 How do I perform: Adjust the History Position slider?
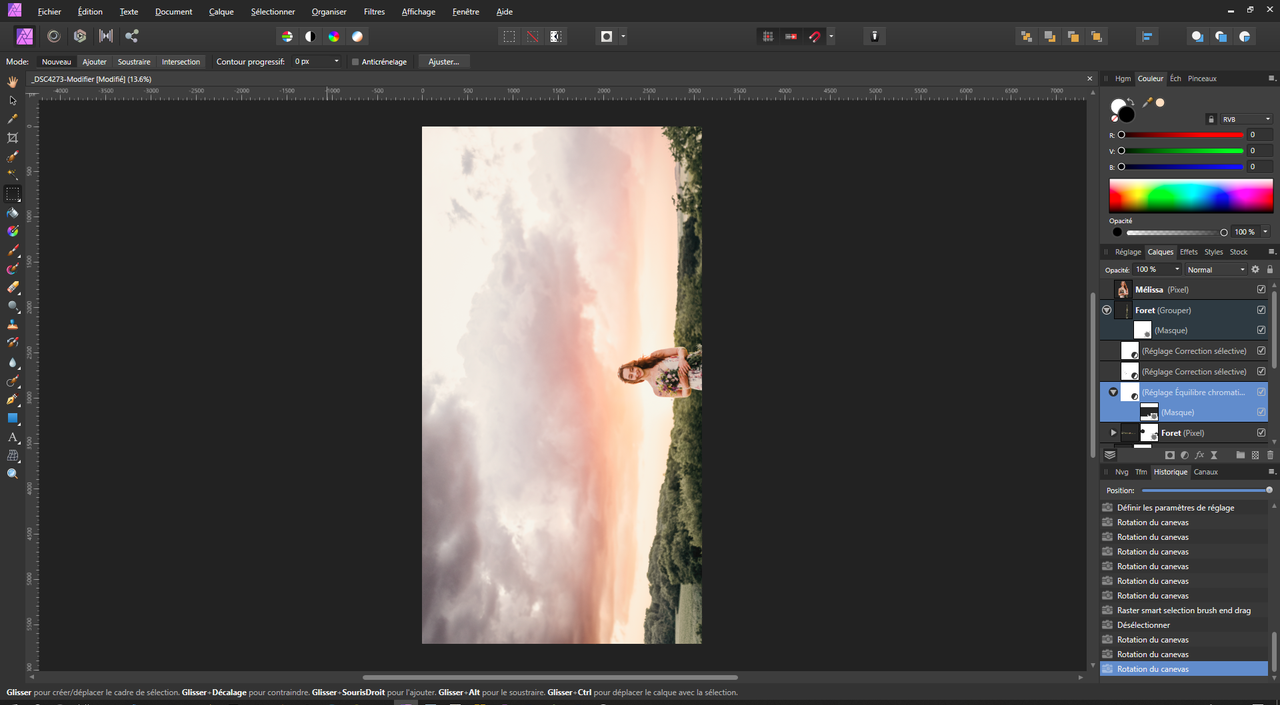coord(1207,490)
